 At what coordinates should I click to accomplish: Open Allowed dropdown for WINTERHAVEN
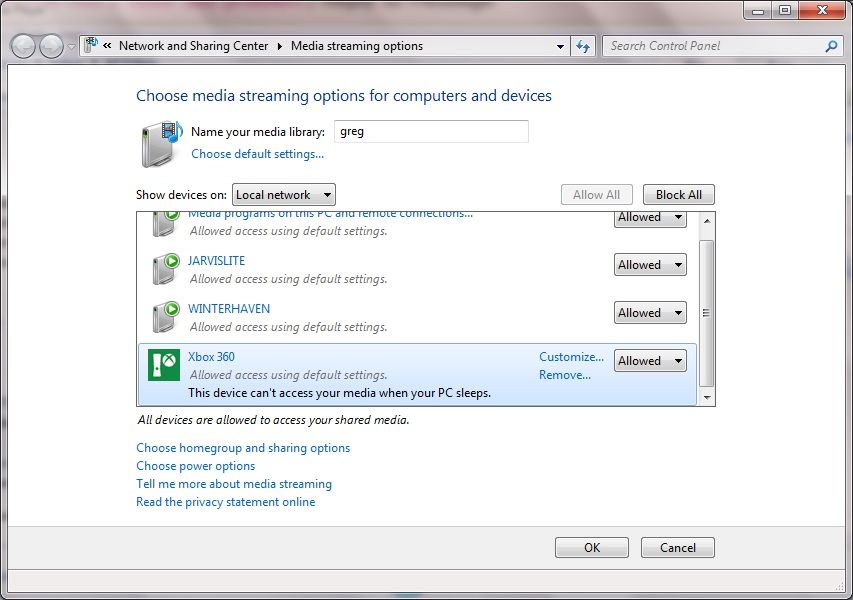pyautogui.click(x=650, y=313)
